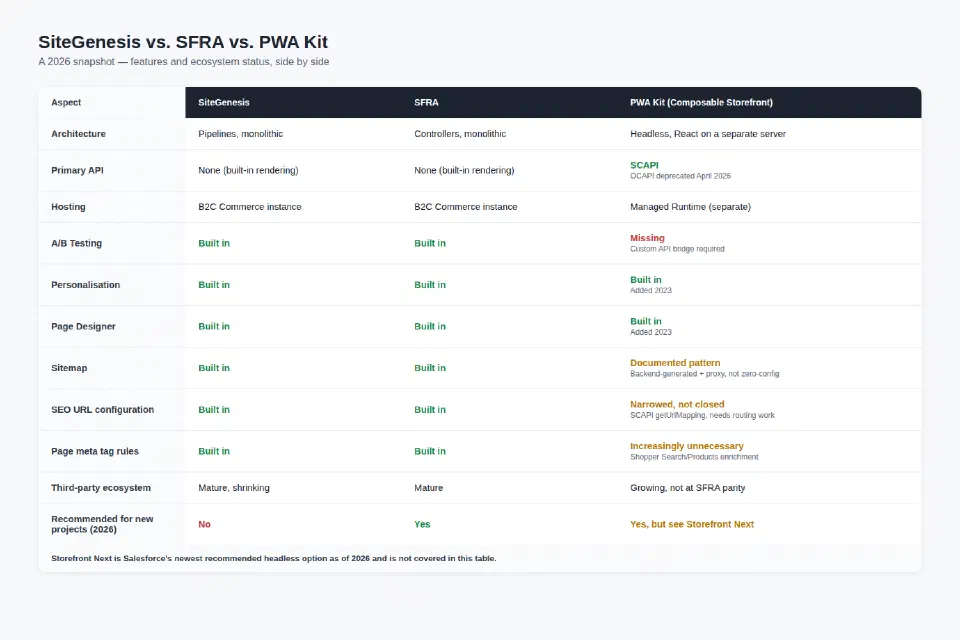
Task: Click the 'Page Designer' row label
Action: (x=83, y=326)
